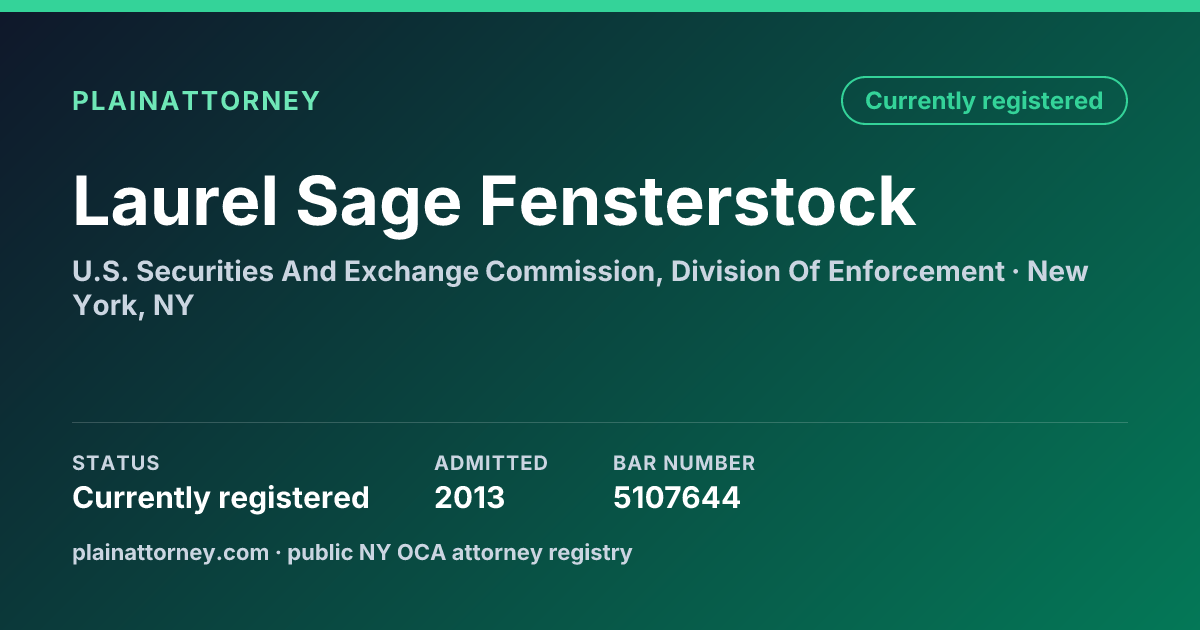
Task: Click the green accent bar at top
Action: pyautogui.click(x=600, y=6)
